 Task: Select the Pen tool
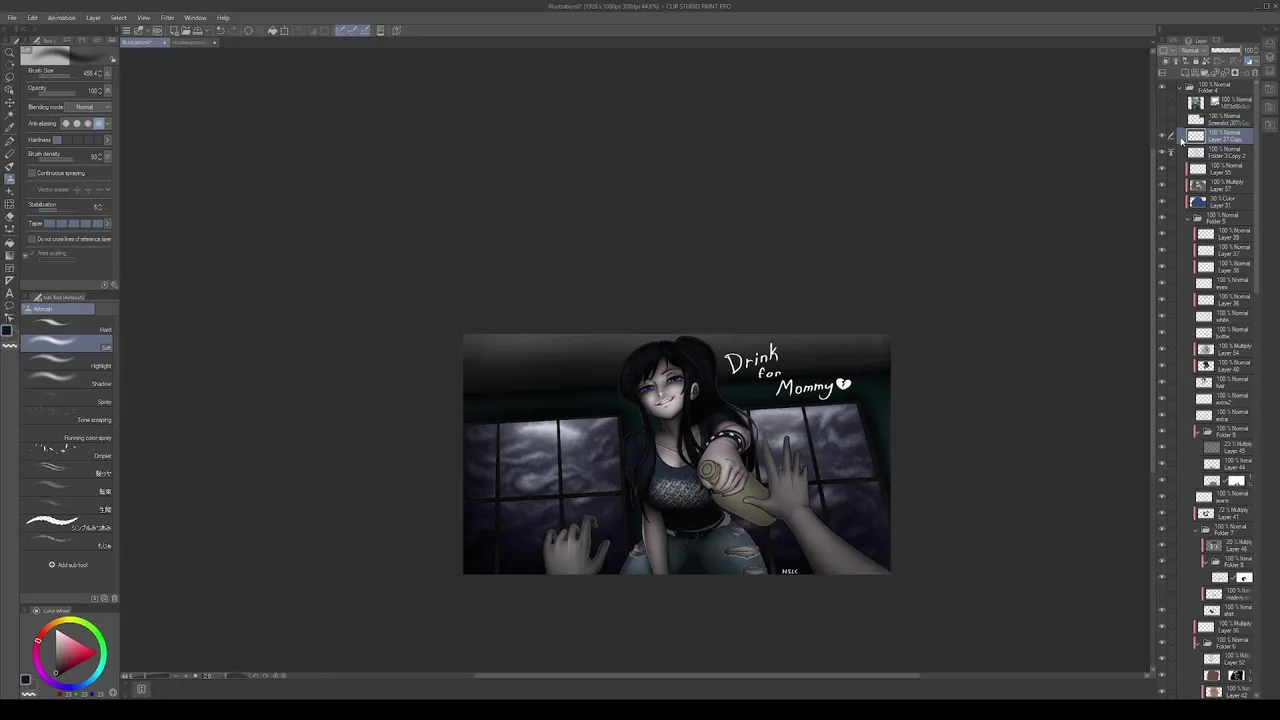[x=9, y=141]
